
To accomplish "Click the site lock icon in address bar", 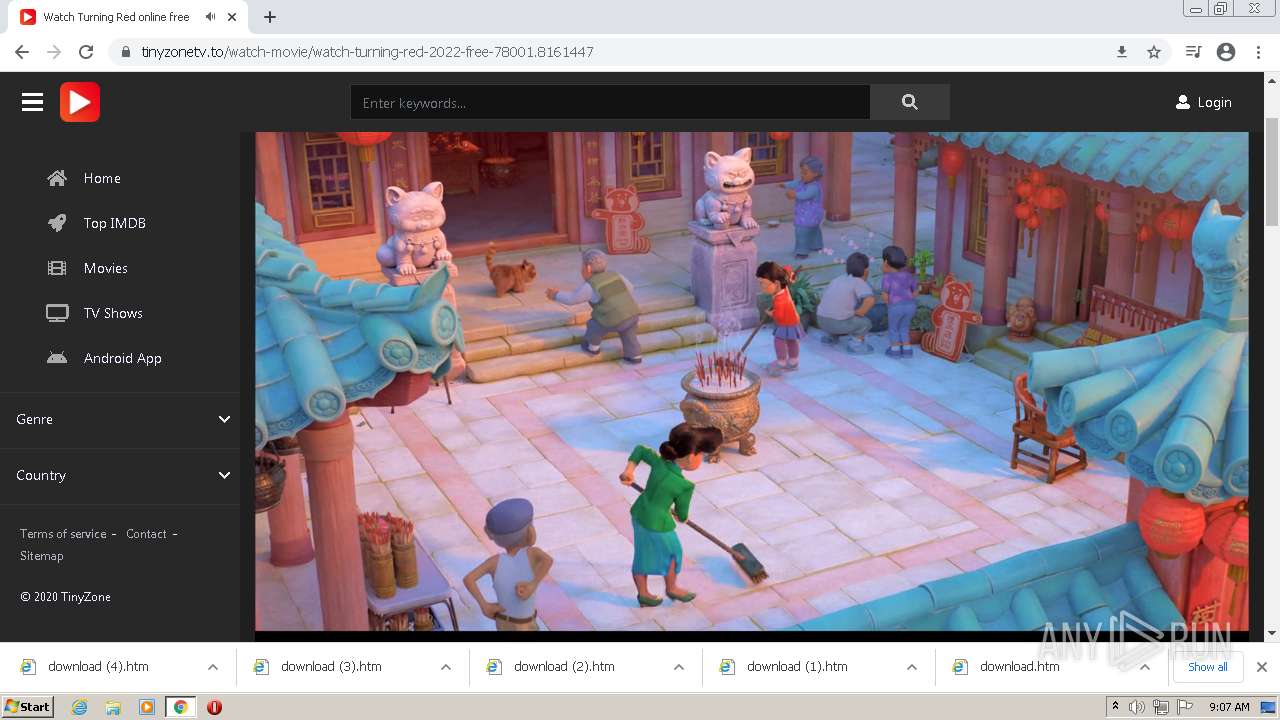I will coord(126,52).
